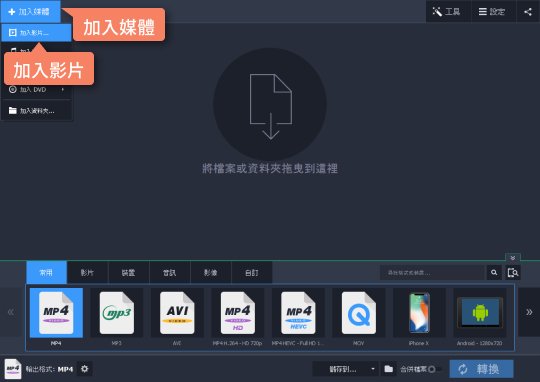Open the output folder icon
The width and height of the screenshot is (540, 382).
click(x=388, y=369)
